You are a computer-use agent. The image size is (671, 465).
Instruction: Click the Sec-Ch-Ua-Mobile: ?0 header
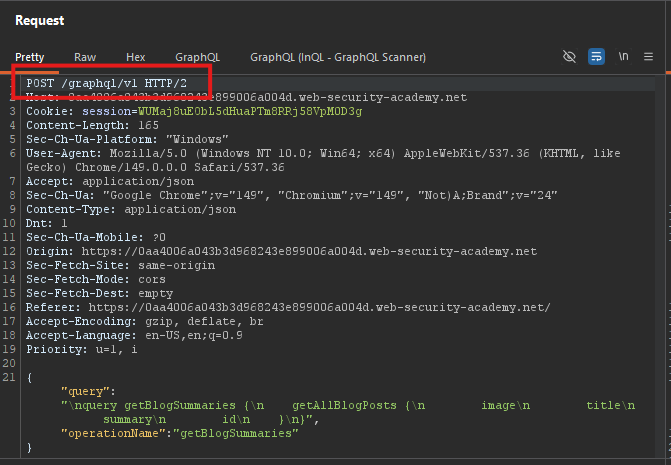pyautogui.click(x=96, y=237)
